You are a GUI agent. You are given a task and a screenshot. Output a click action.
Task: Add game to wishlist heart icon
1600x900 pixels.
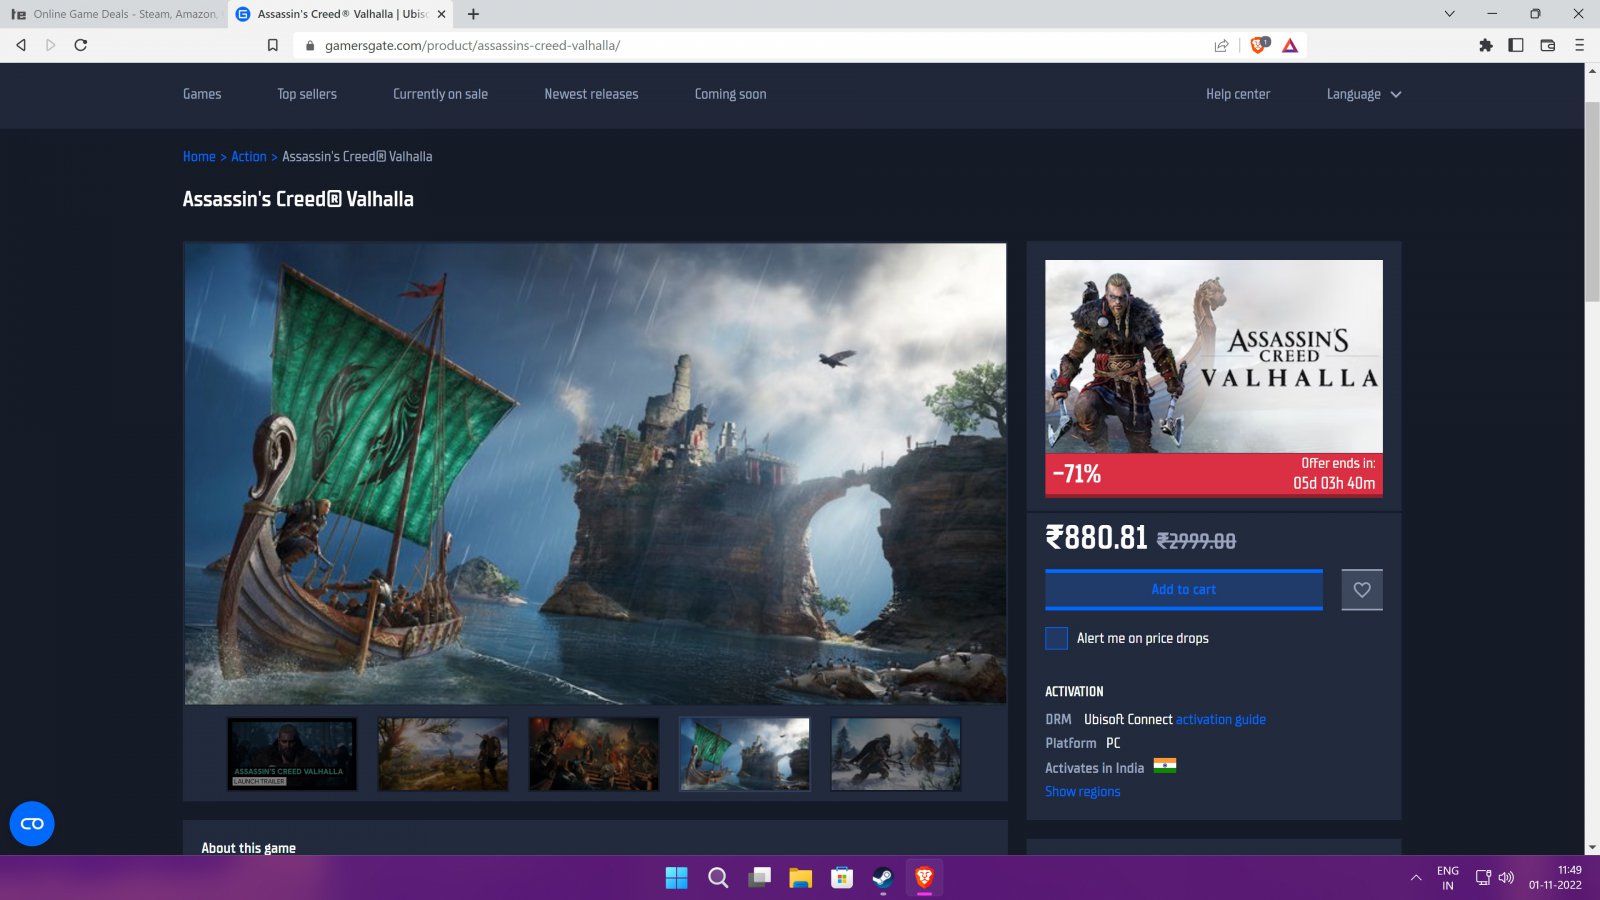(1362, 590)
